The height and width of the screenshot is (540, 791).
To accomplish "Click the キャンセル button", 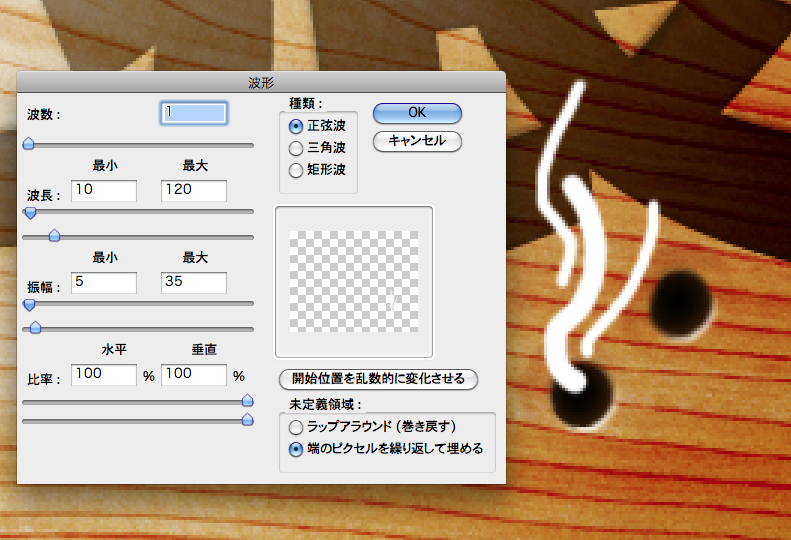I will (417, 141).
